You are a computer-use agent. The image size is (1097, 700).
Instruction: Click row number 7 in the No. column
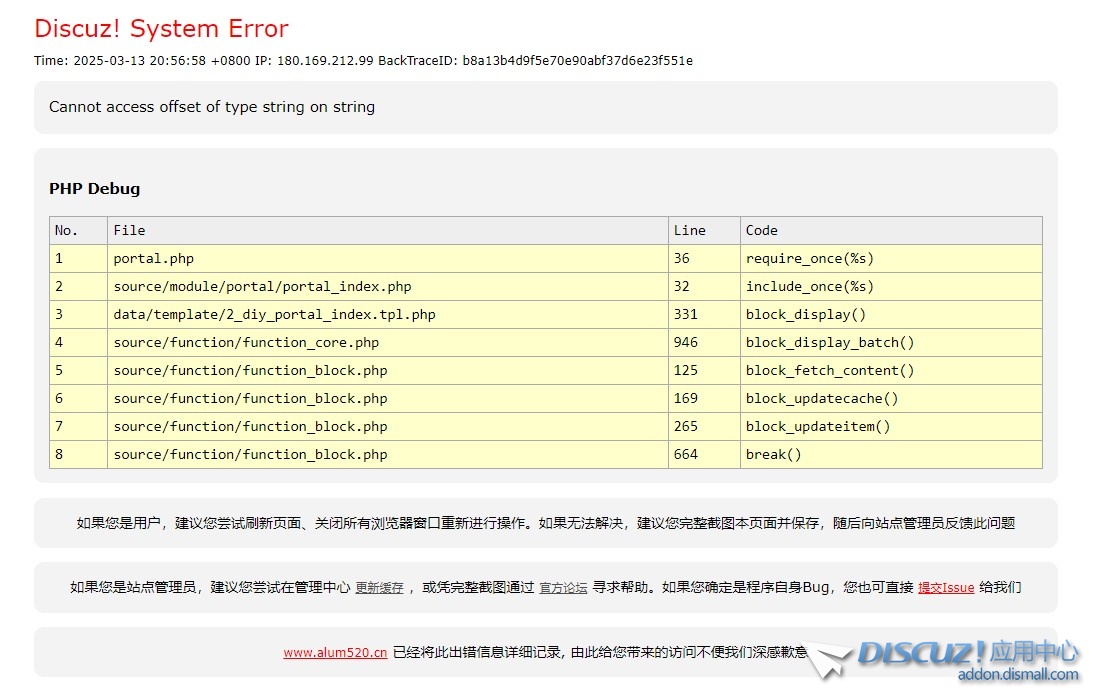tap(78, 427)
